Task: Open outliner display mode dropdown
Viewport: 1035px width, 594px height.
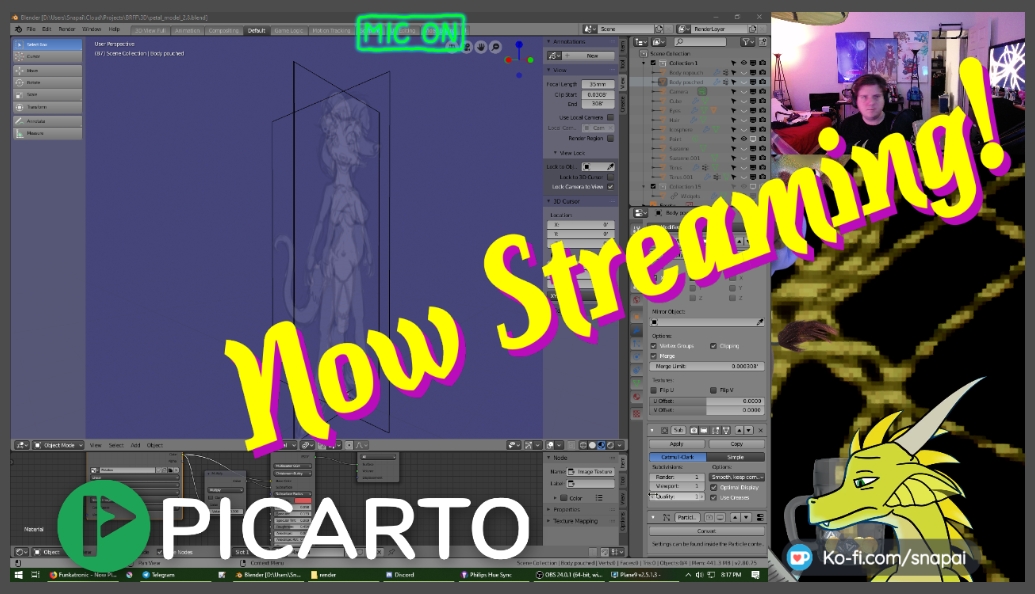Action: (640, 42)
